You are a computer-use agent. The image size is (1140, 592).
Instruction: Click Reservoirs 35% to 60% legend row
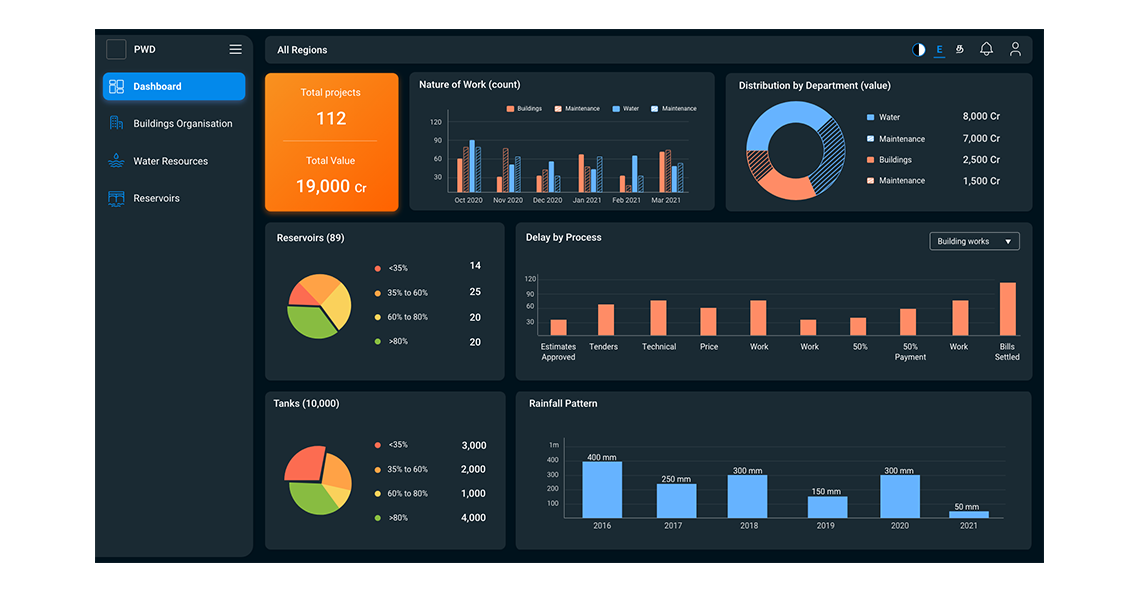coord(428,292)
